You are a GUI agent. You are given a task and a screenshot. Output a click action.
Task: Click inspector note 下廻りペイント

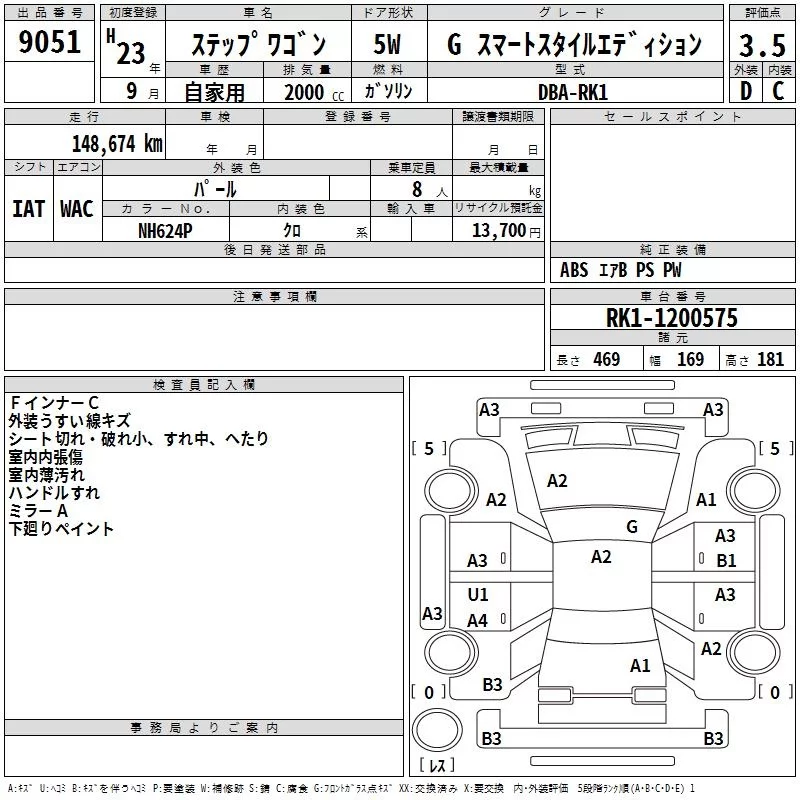[61, 529]
